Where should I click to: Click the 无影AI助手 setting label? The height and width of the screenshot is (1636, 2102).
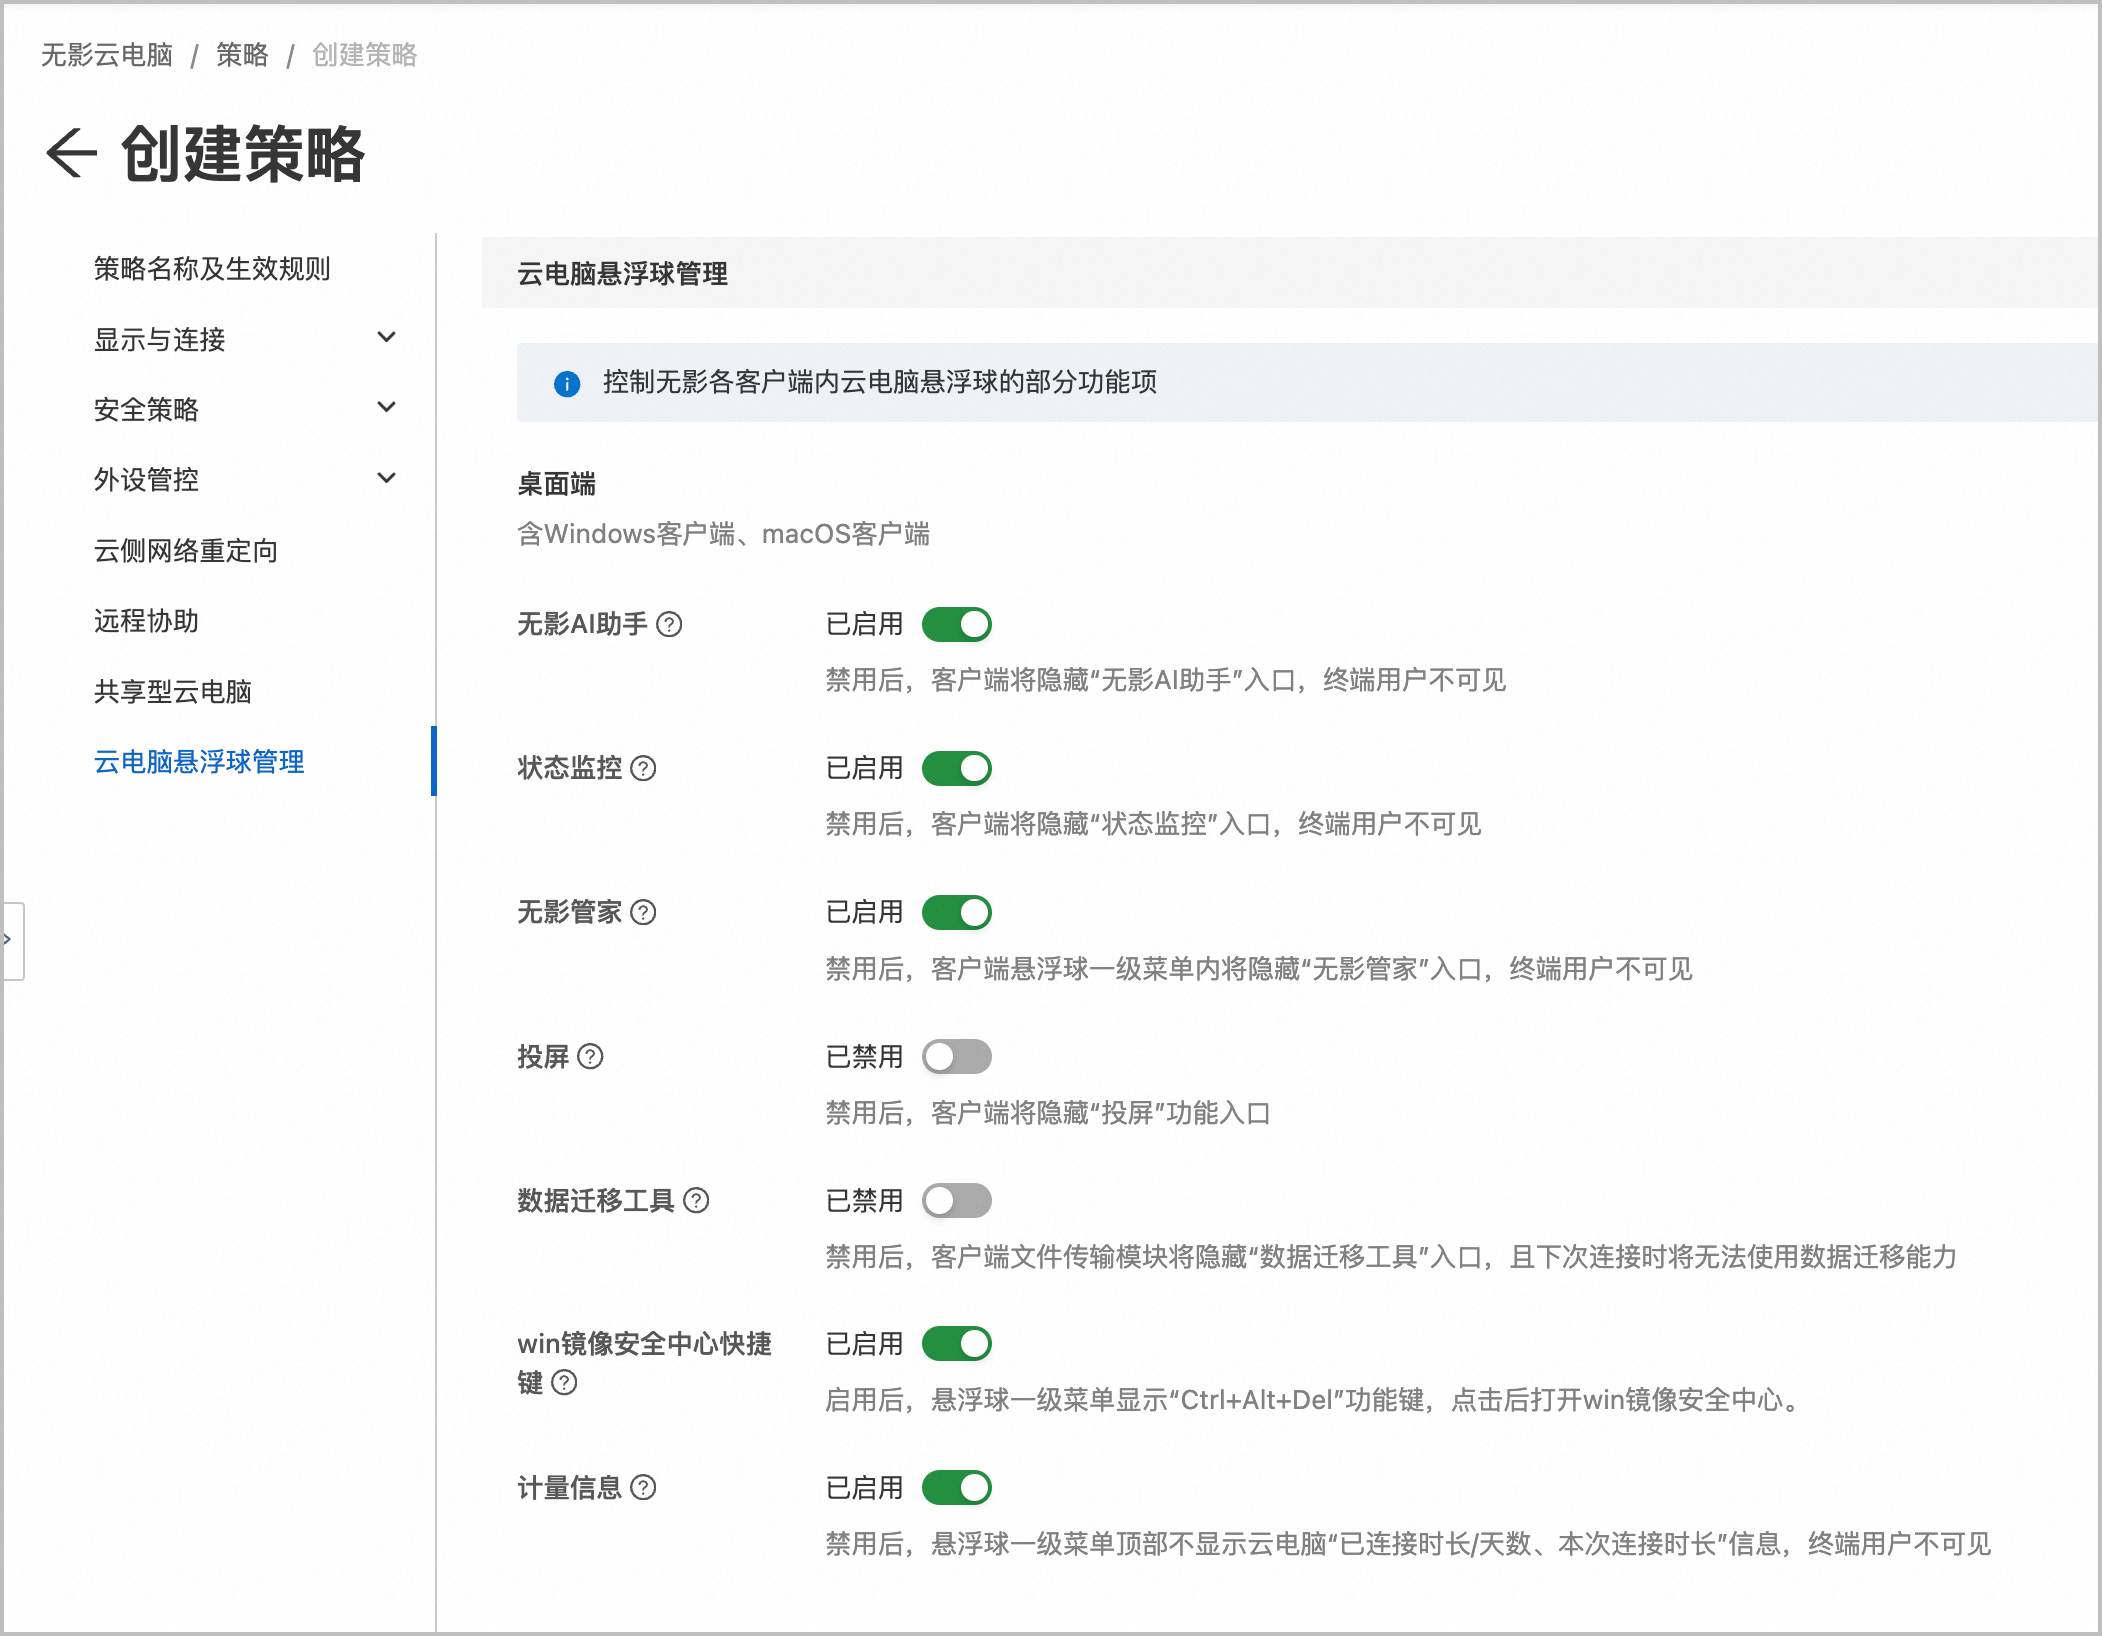coord(583,625)
